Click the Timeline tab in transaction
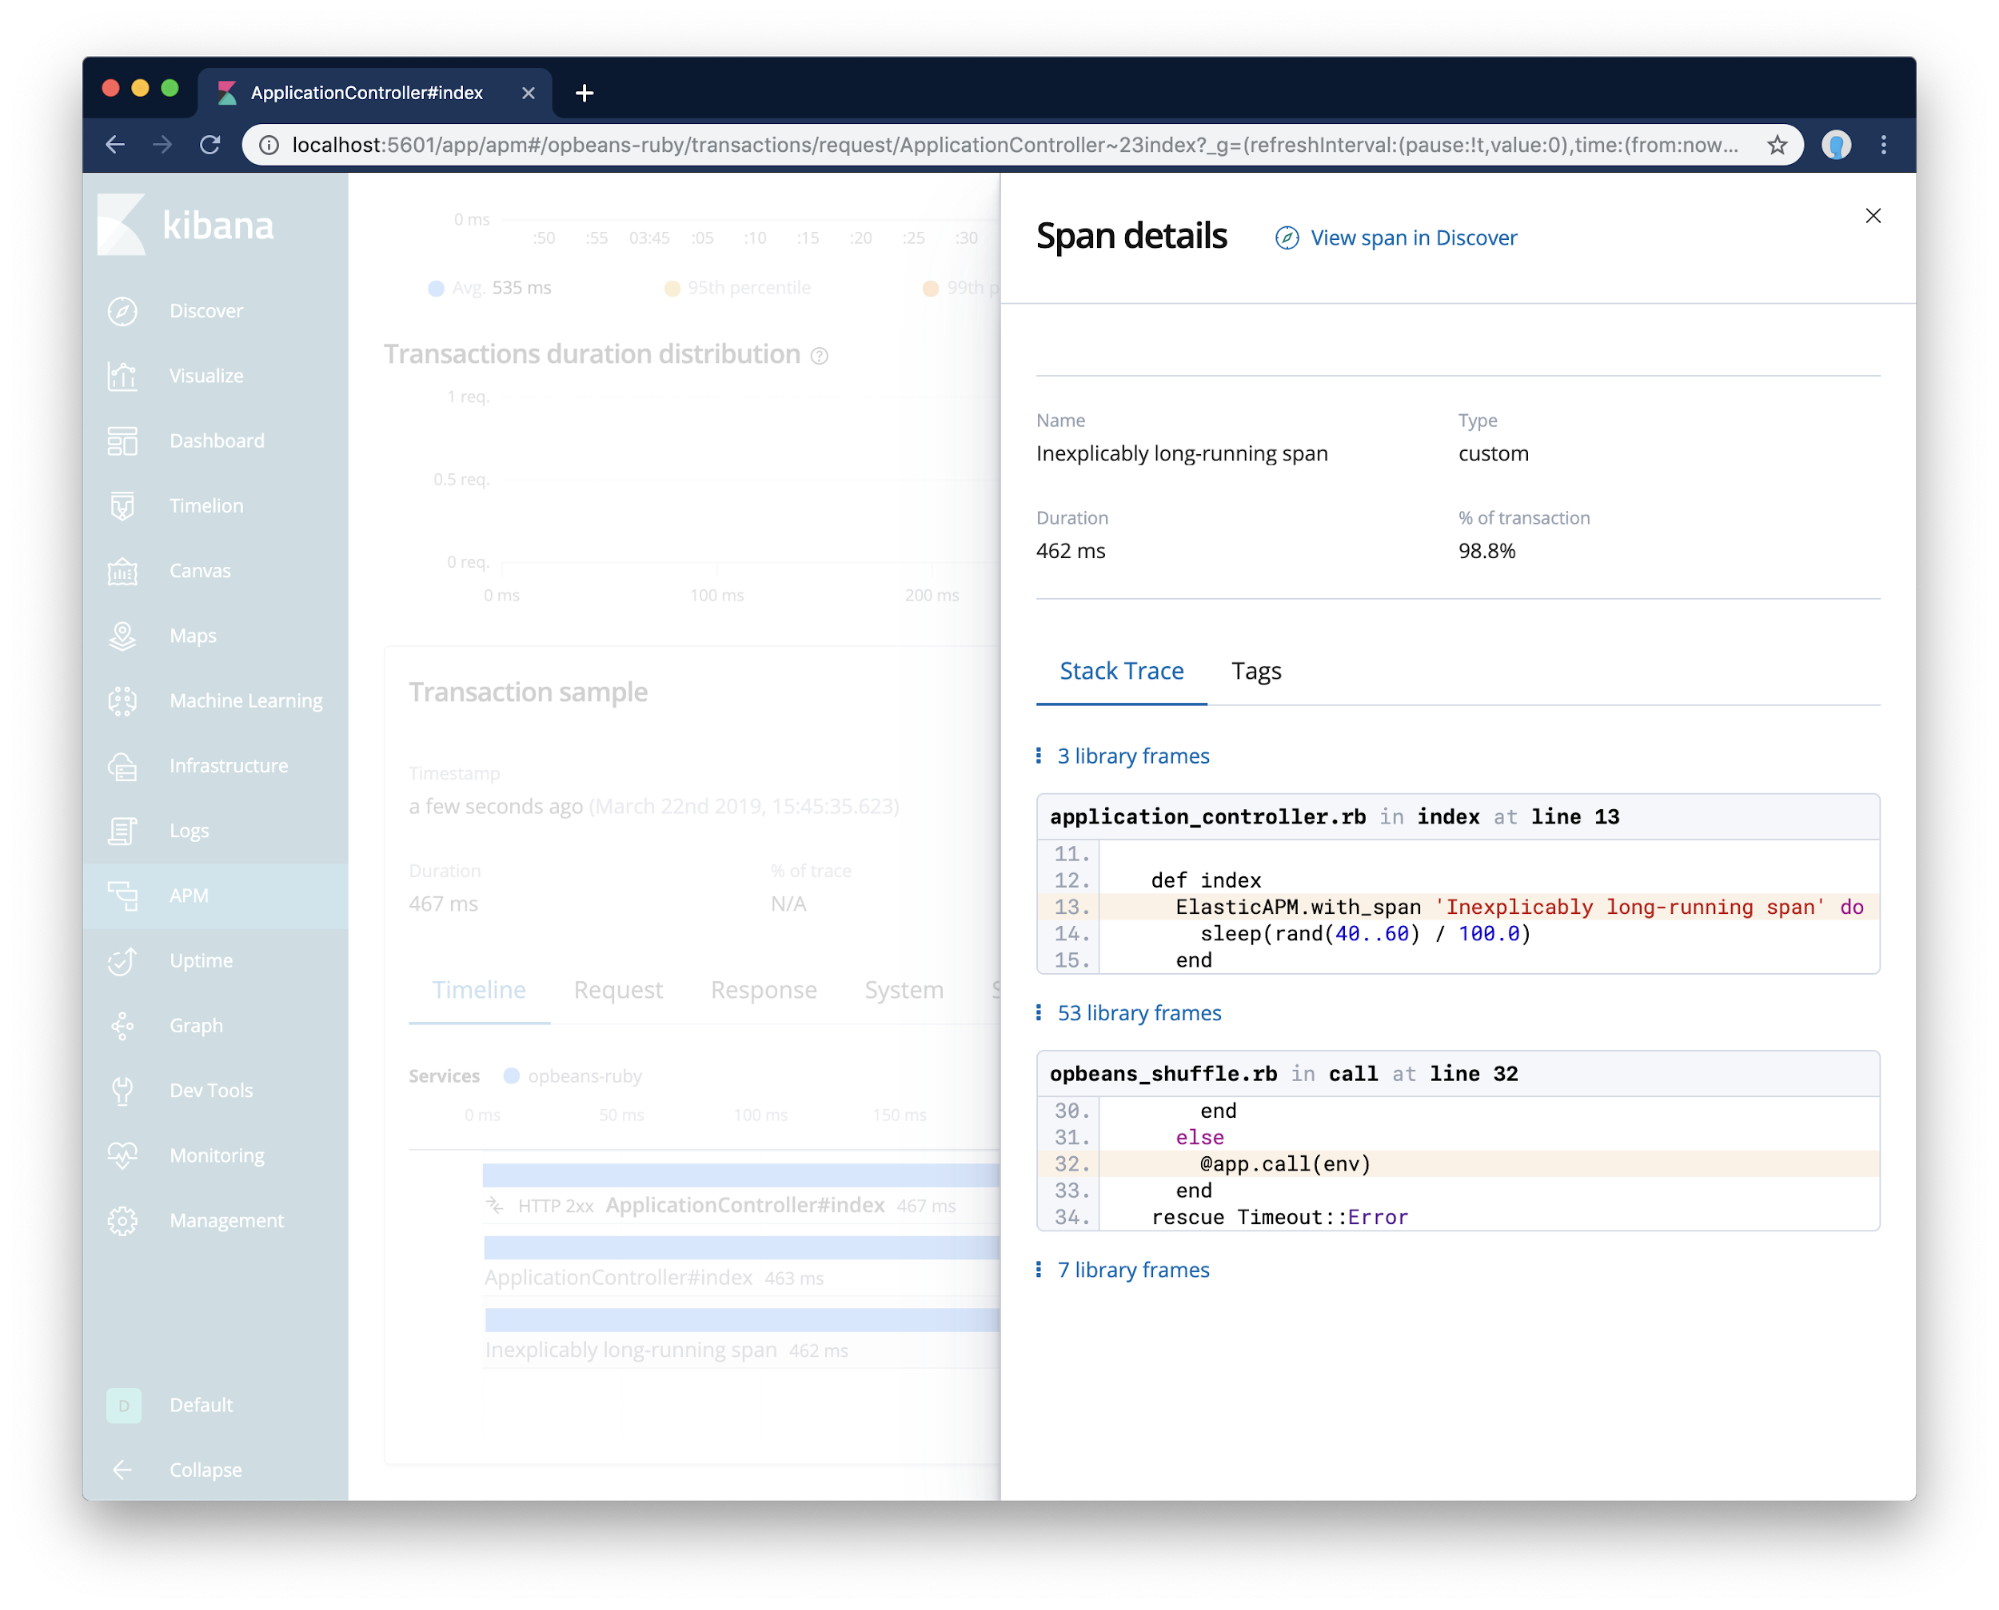Image resolution: width=1999 pixels, height=1610 pixels. tap(476, 987)
